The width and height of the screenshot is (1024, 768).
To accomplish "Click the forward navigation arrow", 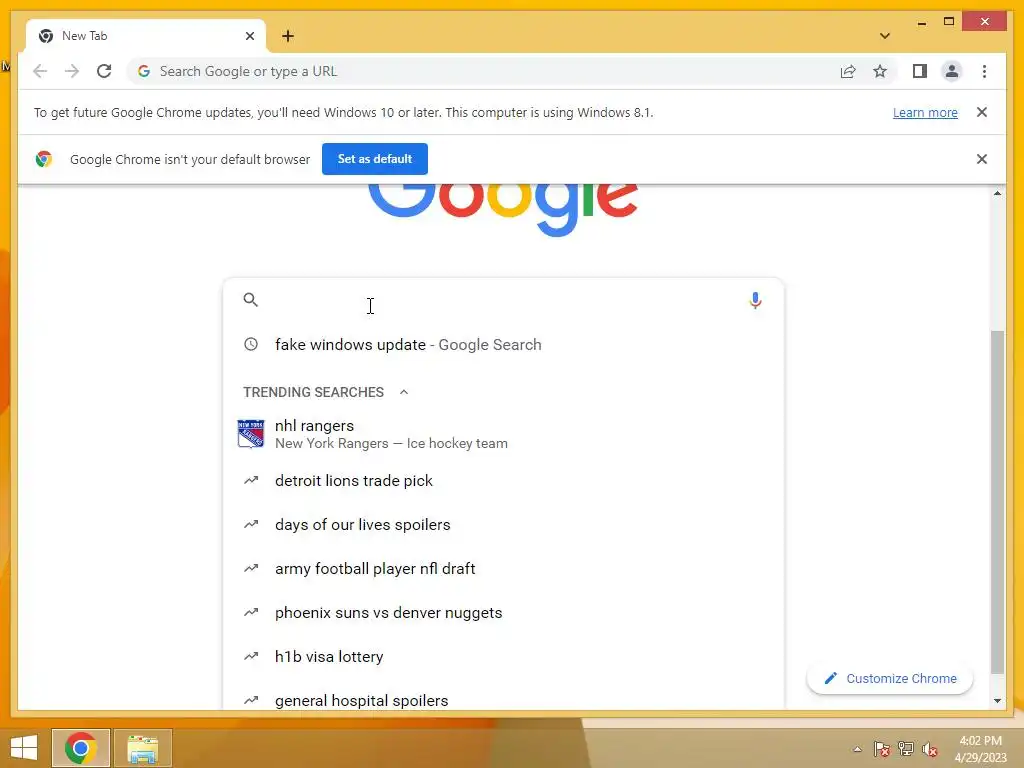I will [x=72, y=71].
